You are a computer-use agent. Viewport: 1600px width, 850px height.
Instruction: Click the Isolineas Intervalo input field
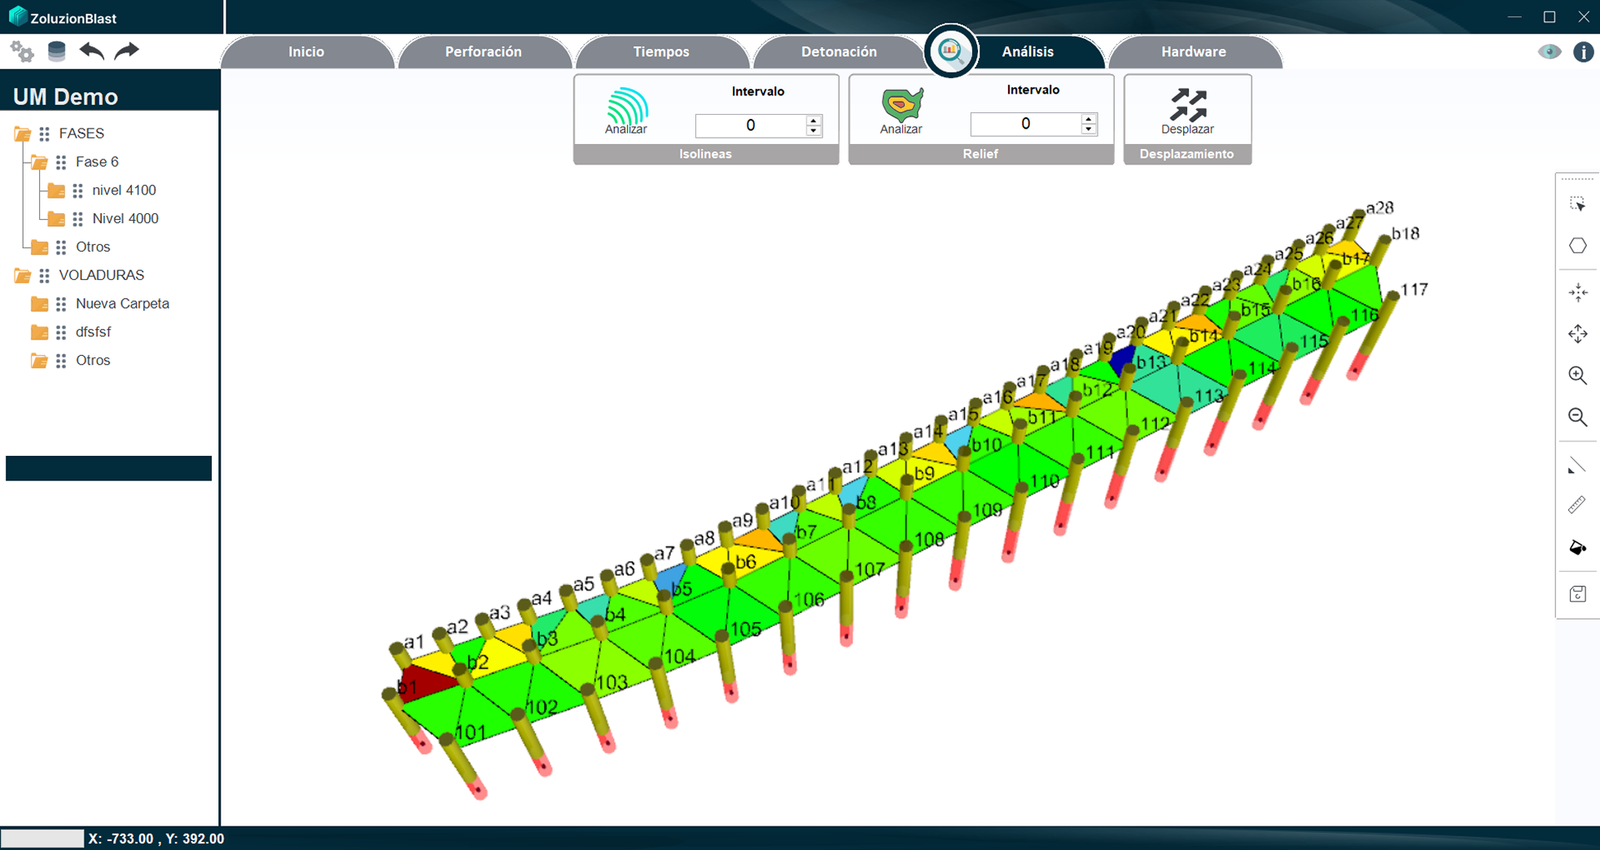pyautogui.click(x=750, y=125)
